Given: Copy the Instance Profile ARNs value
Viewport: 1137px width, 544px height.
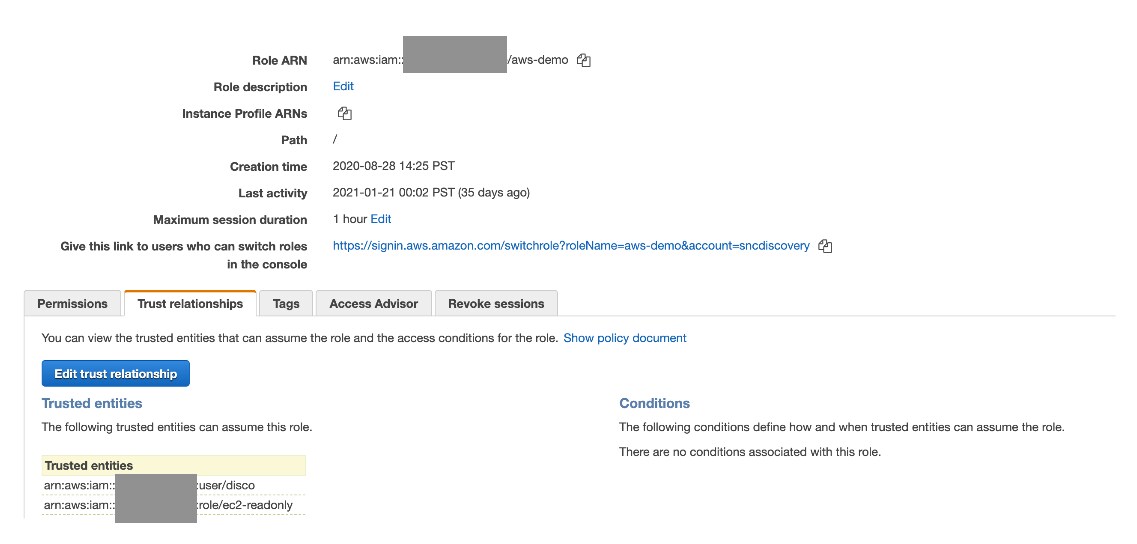Looking at the screenshot, I should click(344, 113).
